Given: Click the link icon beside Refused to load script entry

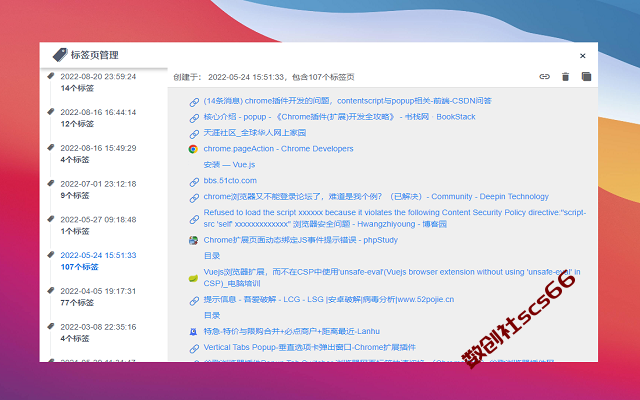Looking at the screenshot, I should 194,220.
